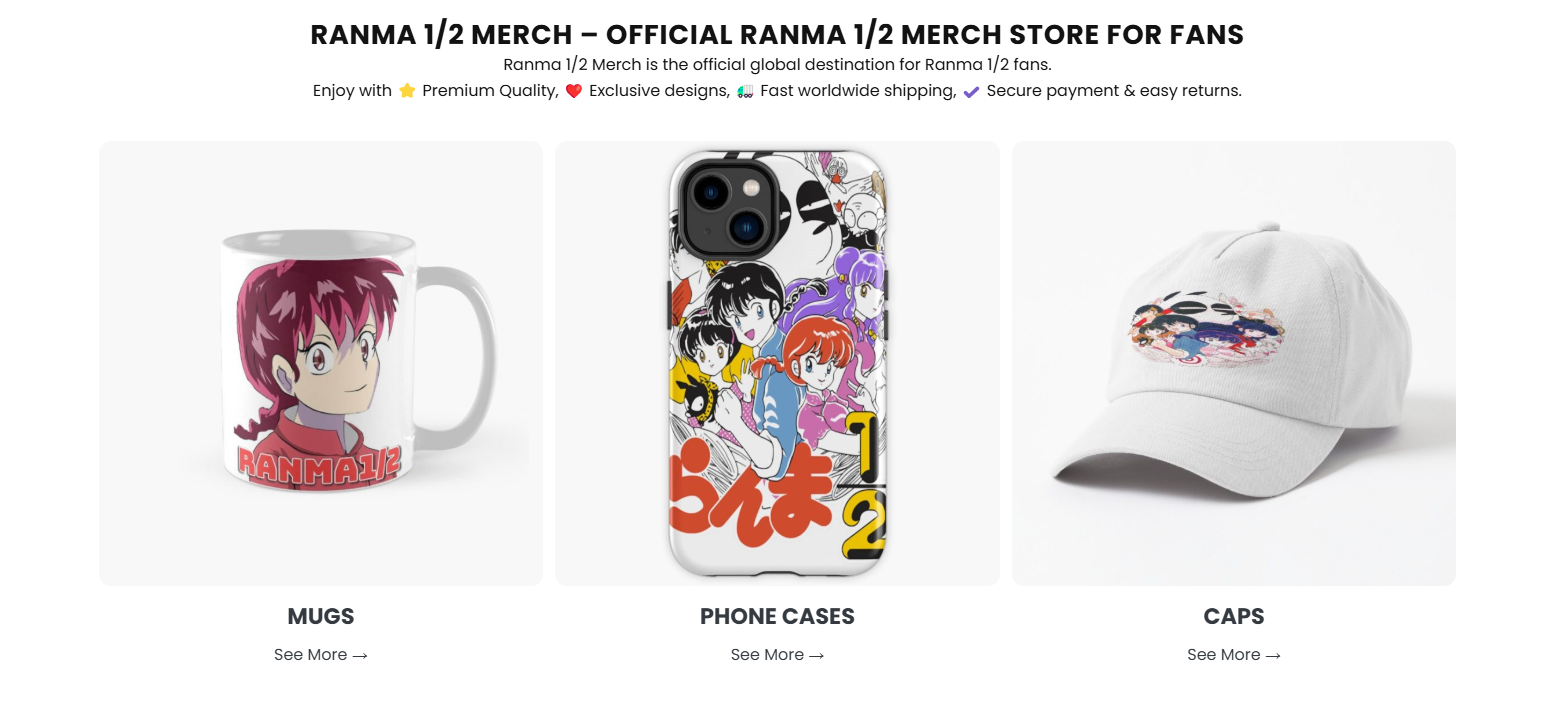The image size is (1562, 714).
Task: Click the arrow in Mugs See More link
Action: coord(359,655)
